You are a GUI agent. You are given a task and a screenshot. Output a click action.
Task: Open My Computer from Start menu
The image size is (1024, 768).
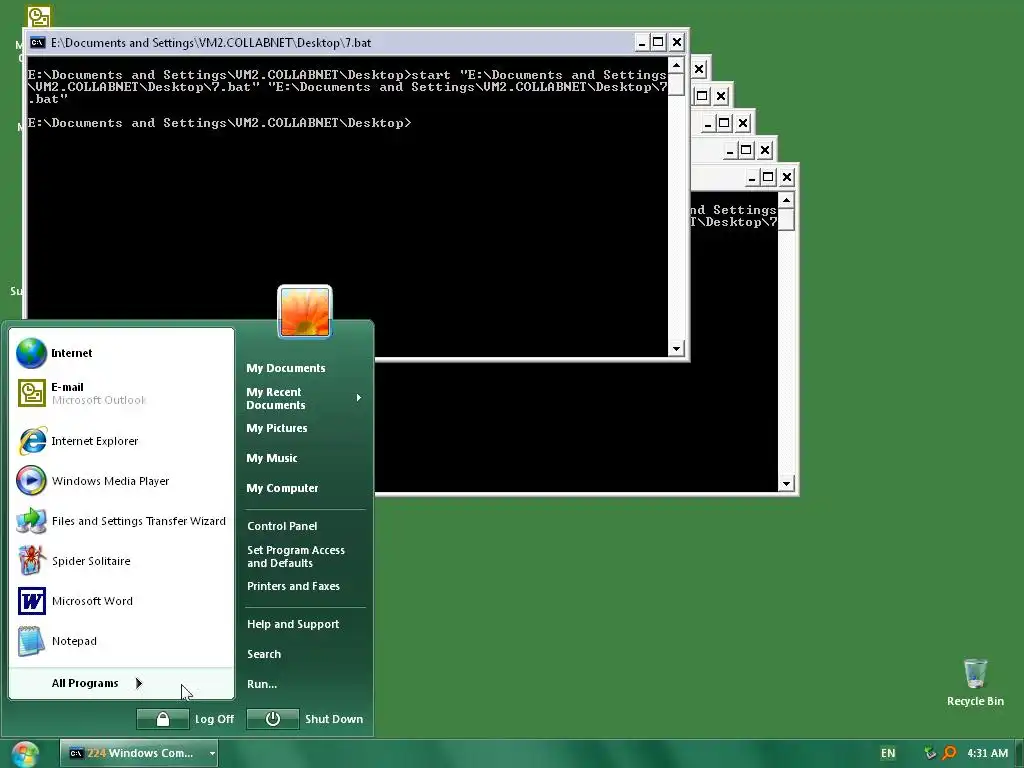[282, 488]
